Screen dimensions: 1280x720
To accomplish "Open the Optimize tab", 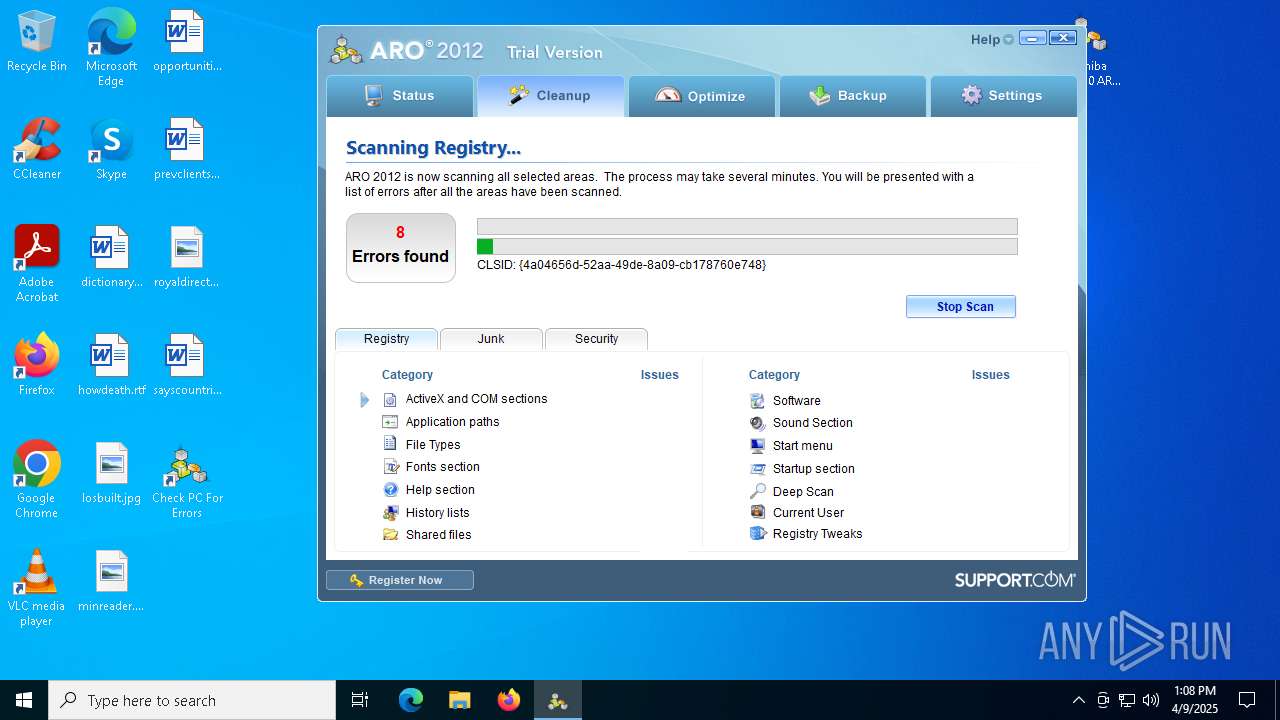I will click(702, 96).
